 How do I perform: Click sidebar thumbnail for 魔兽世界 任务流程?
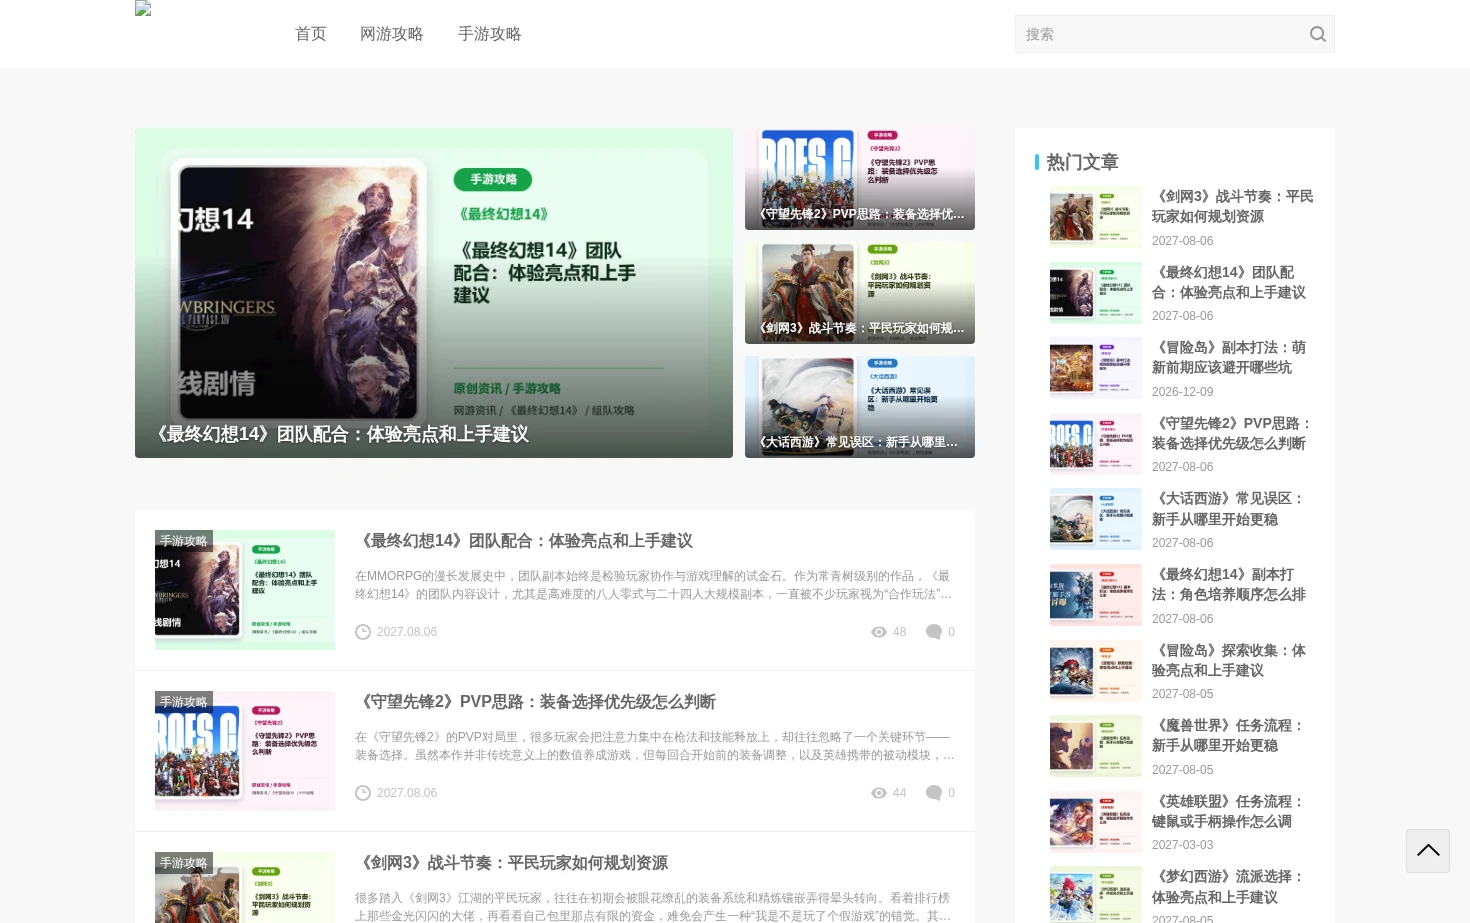(x=1096, y=746)
